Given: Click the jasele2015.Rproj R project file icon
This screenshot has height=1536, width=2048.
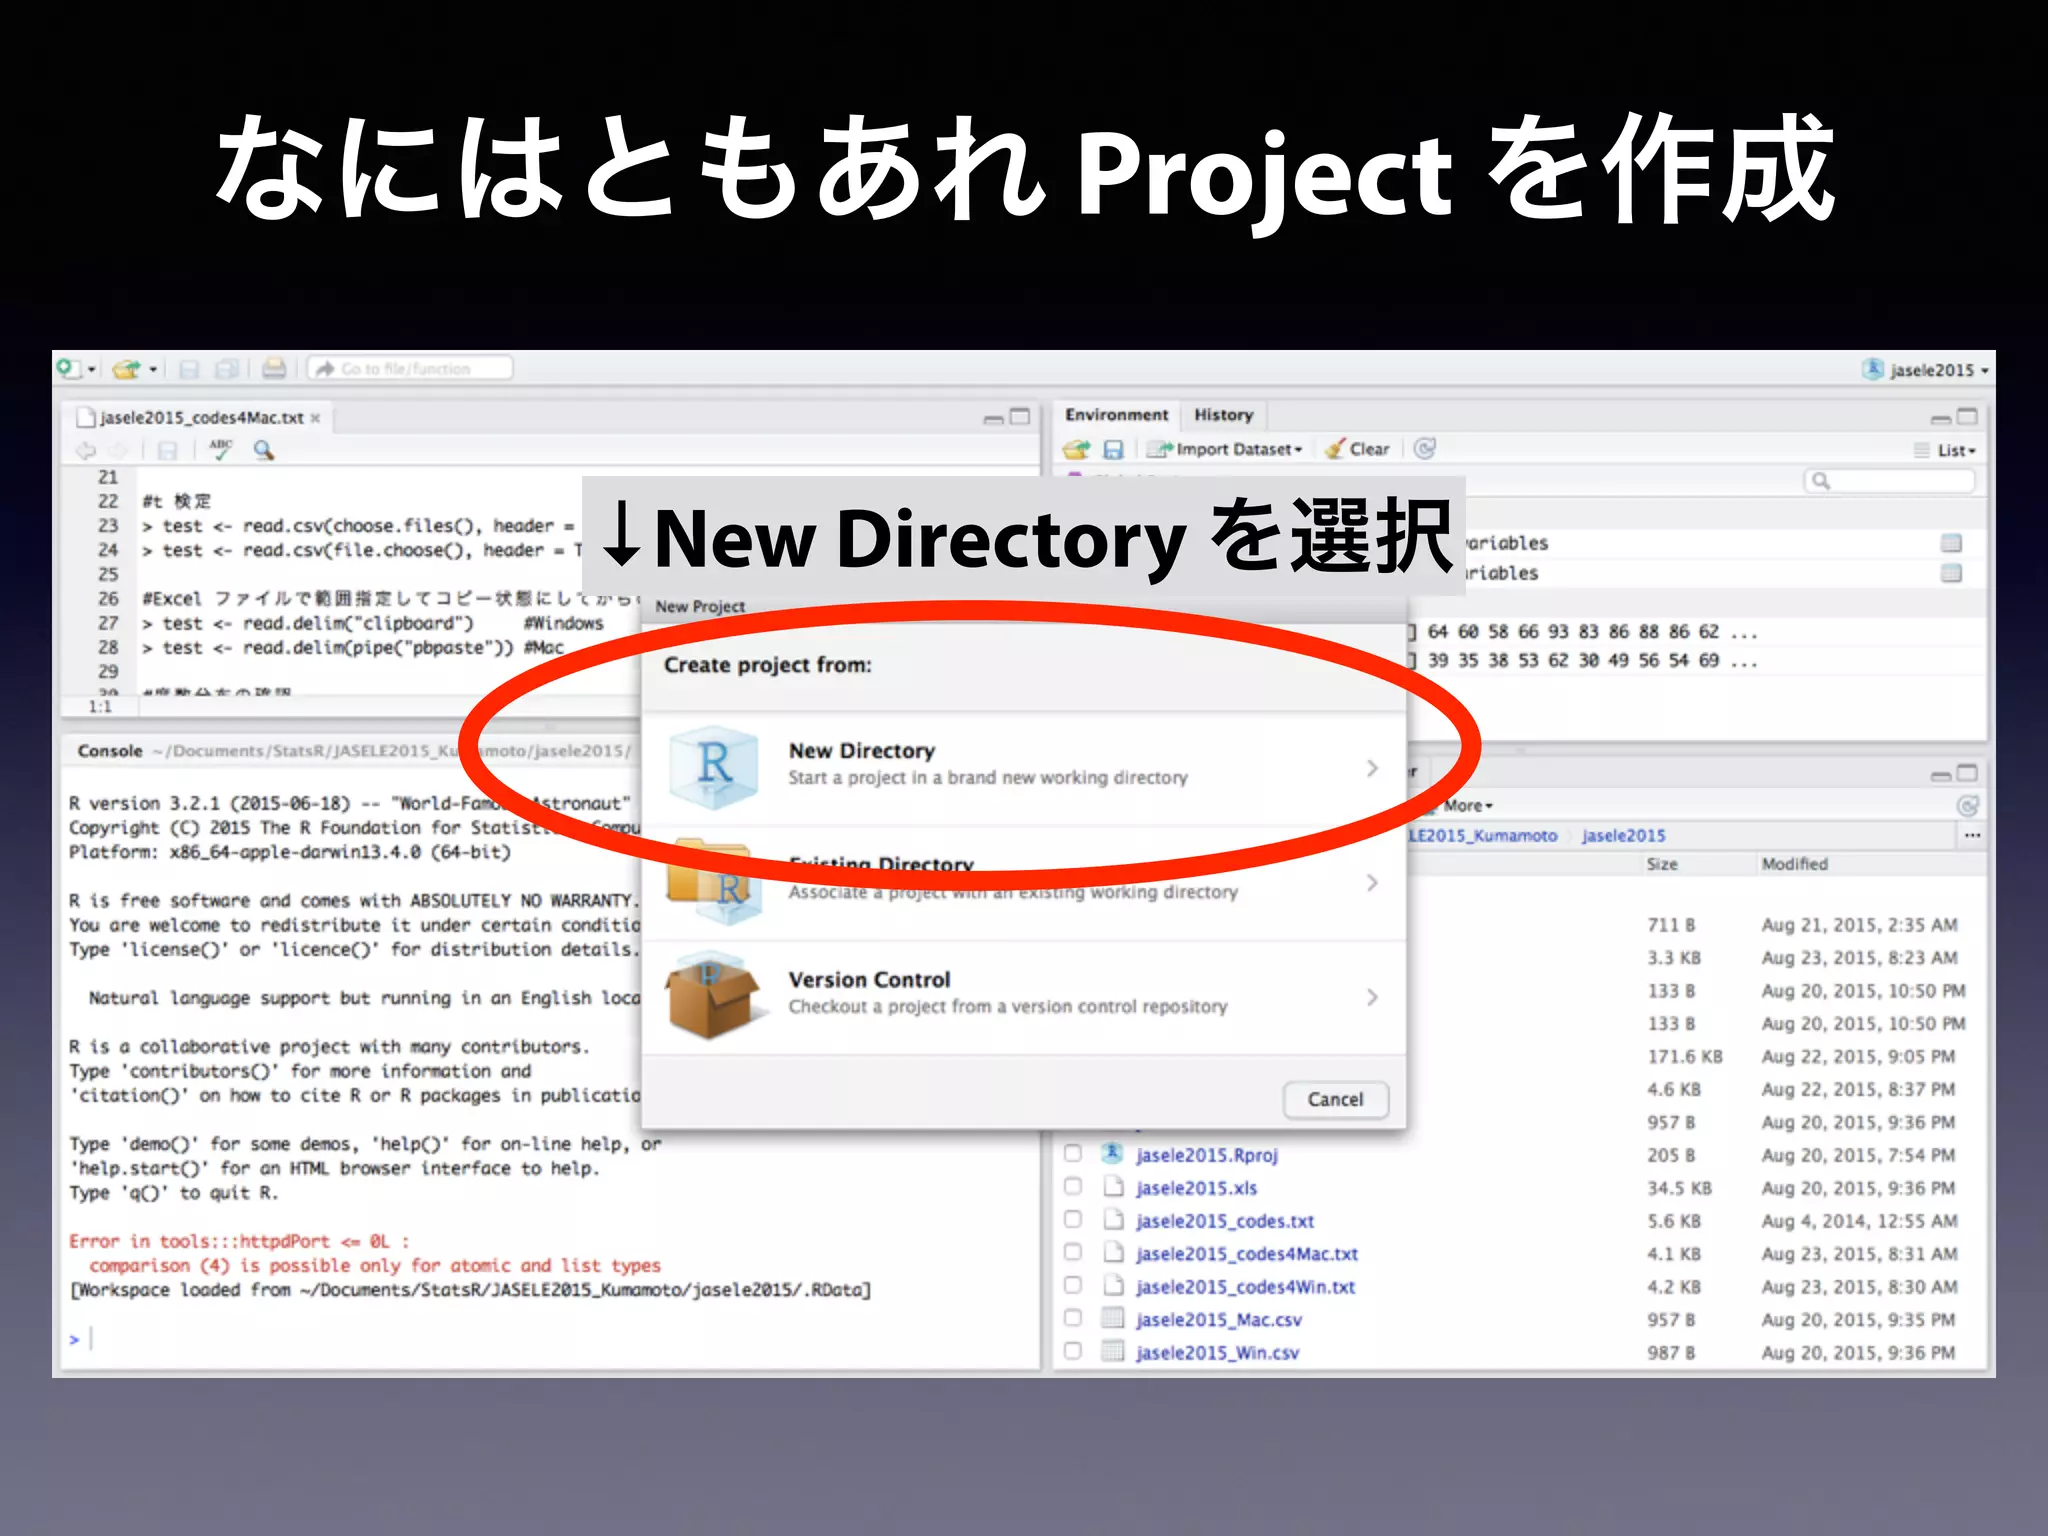Looking at the screenshot, I should coord(1112,1154).
